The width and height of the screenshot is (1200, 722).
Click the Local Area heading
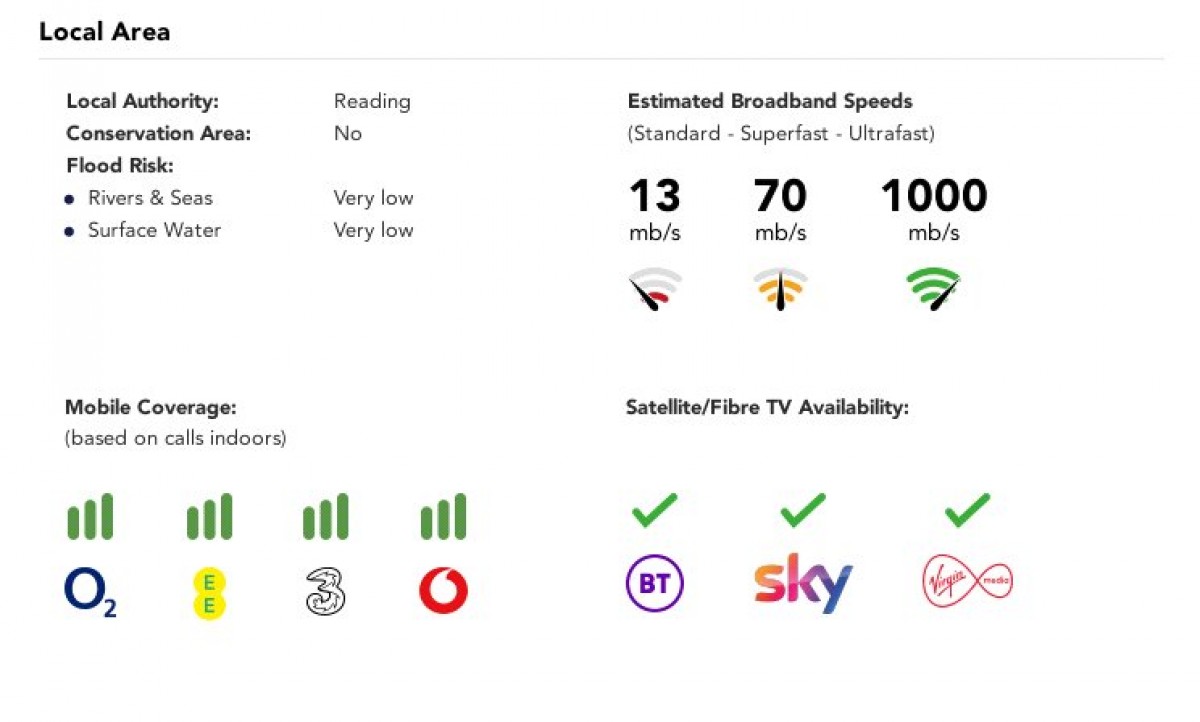104,32
